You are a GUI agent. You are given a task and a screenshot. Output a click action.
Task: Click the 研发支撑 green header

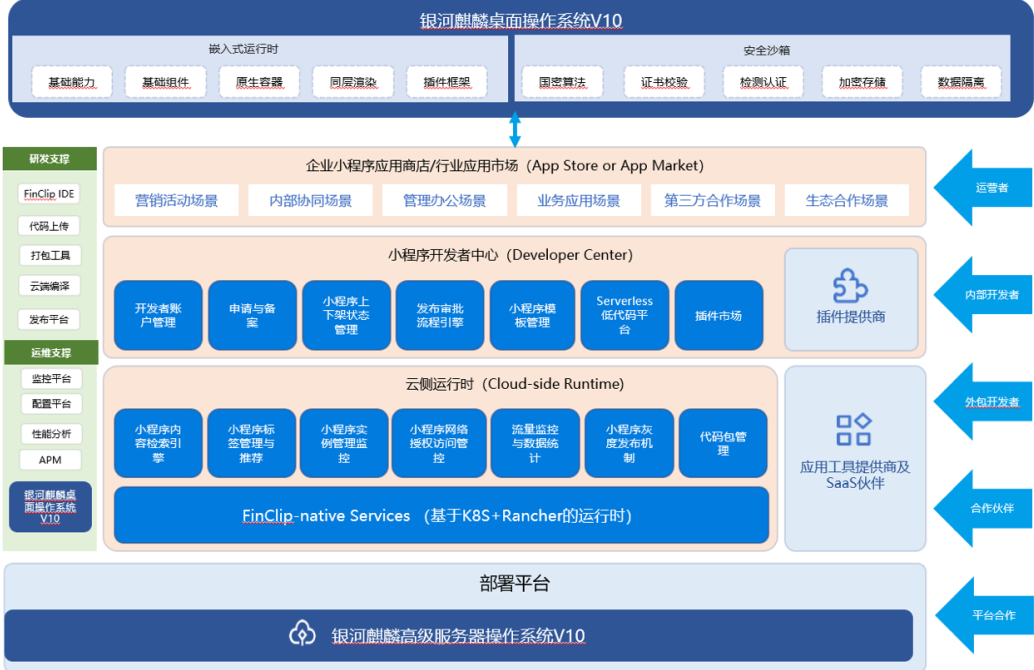point(50,159)
